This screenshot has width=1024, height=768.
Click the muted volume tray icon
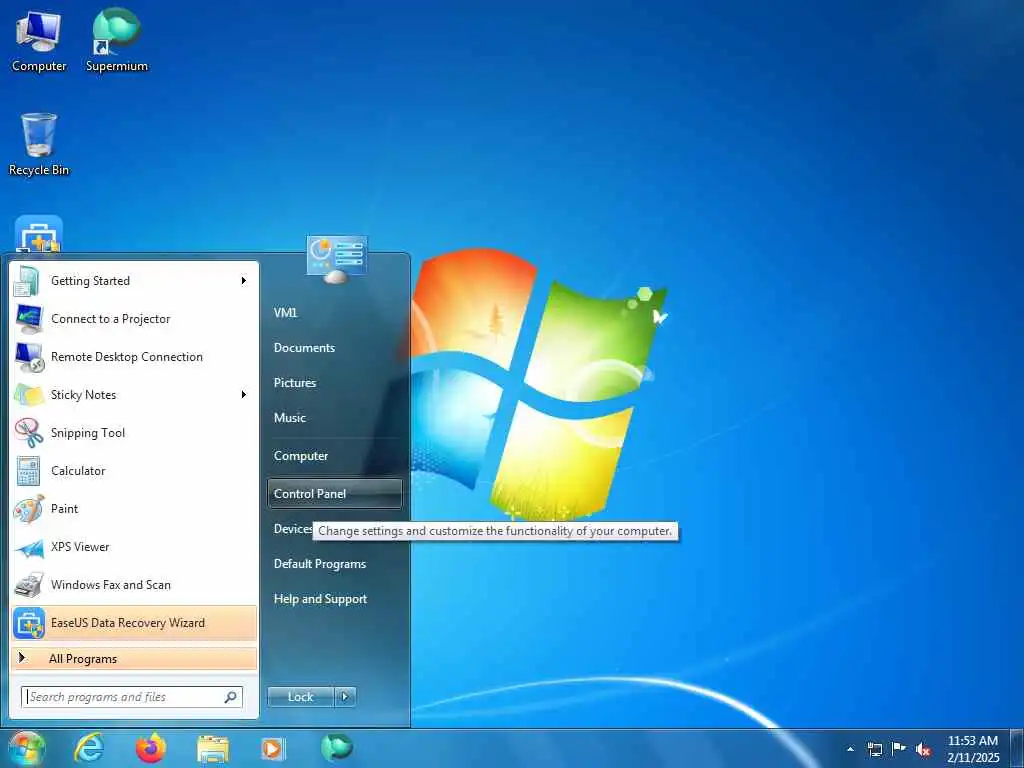(x=923, y=749)
